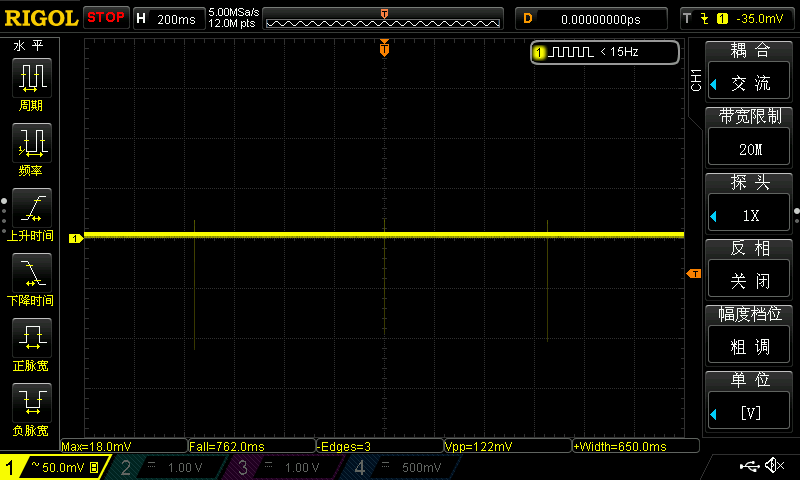The image size is (800, 480).
Task: Select the Rise Time (上升时间) measurement icon
Action: (x=32, y=208)
